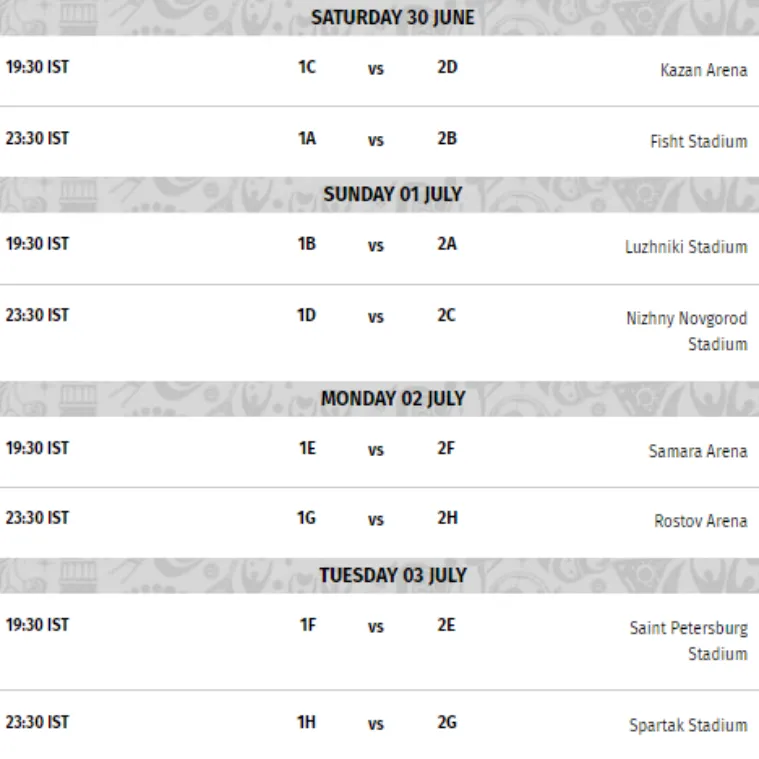Open the Rostov Arena venue link

(700, 521)
